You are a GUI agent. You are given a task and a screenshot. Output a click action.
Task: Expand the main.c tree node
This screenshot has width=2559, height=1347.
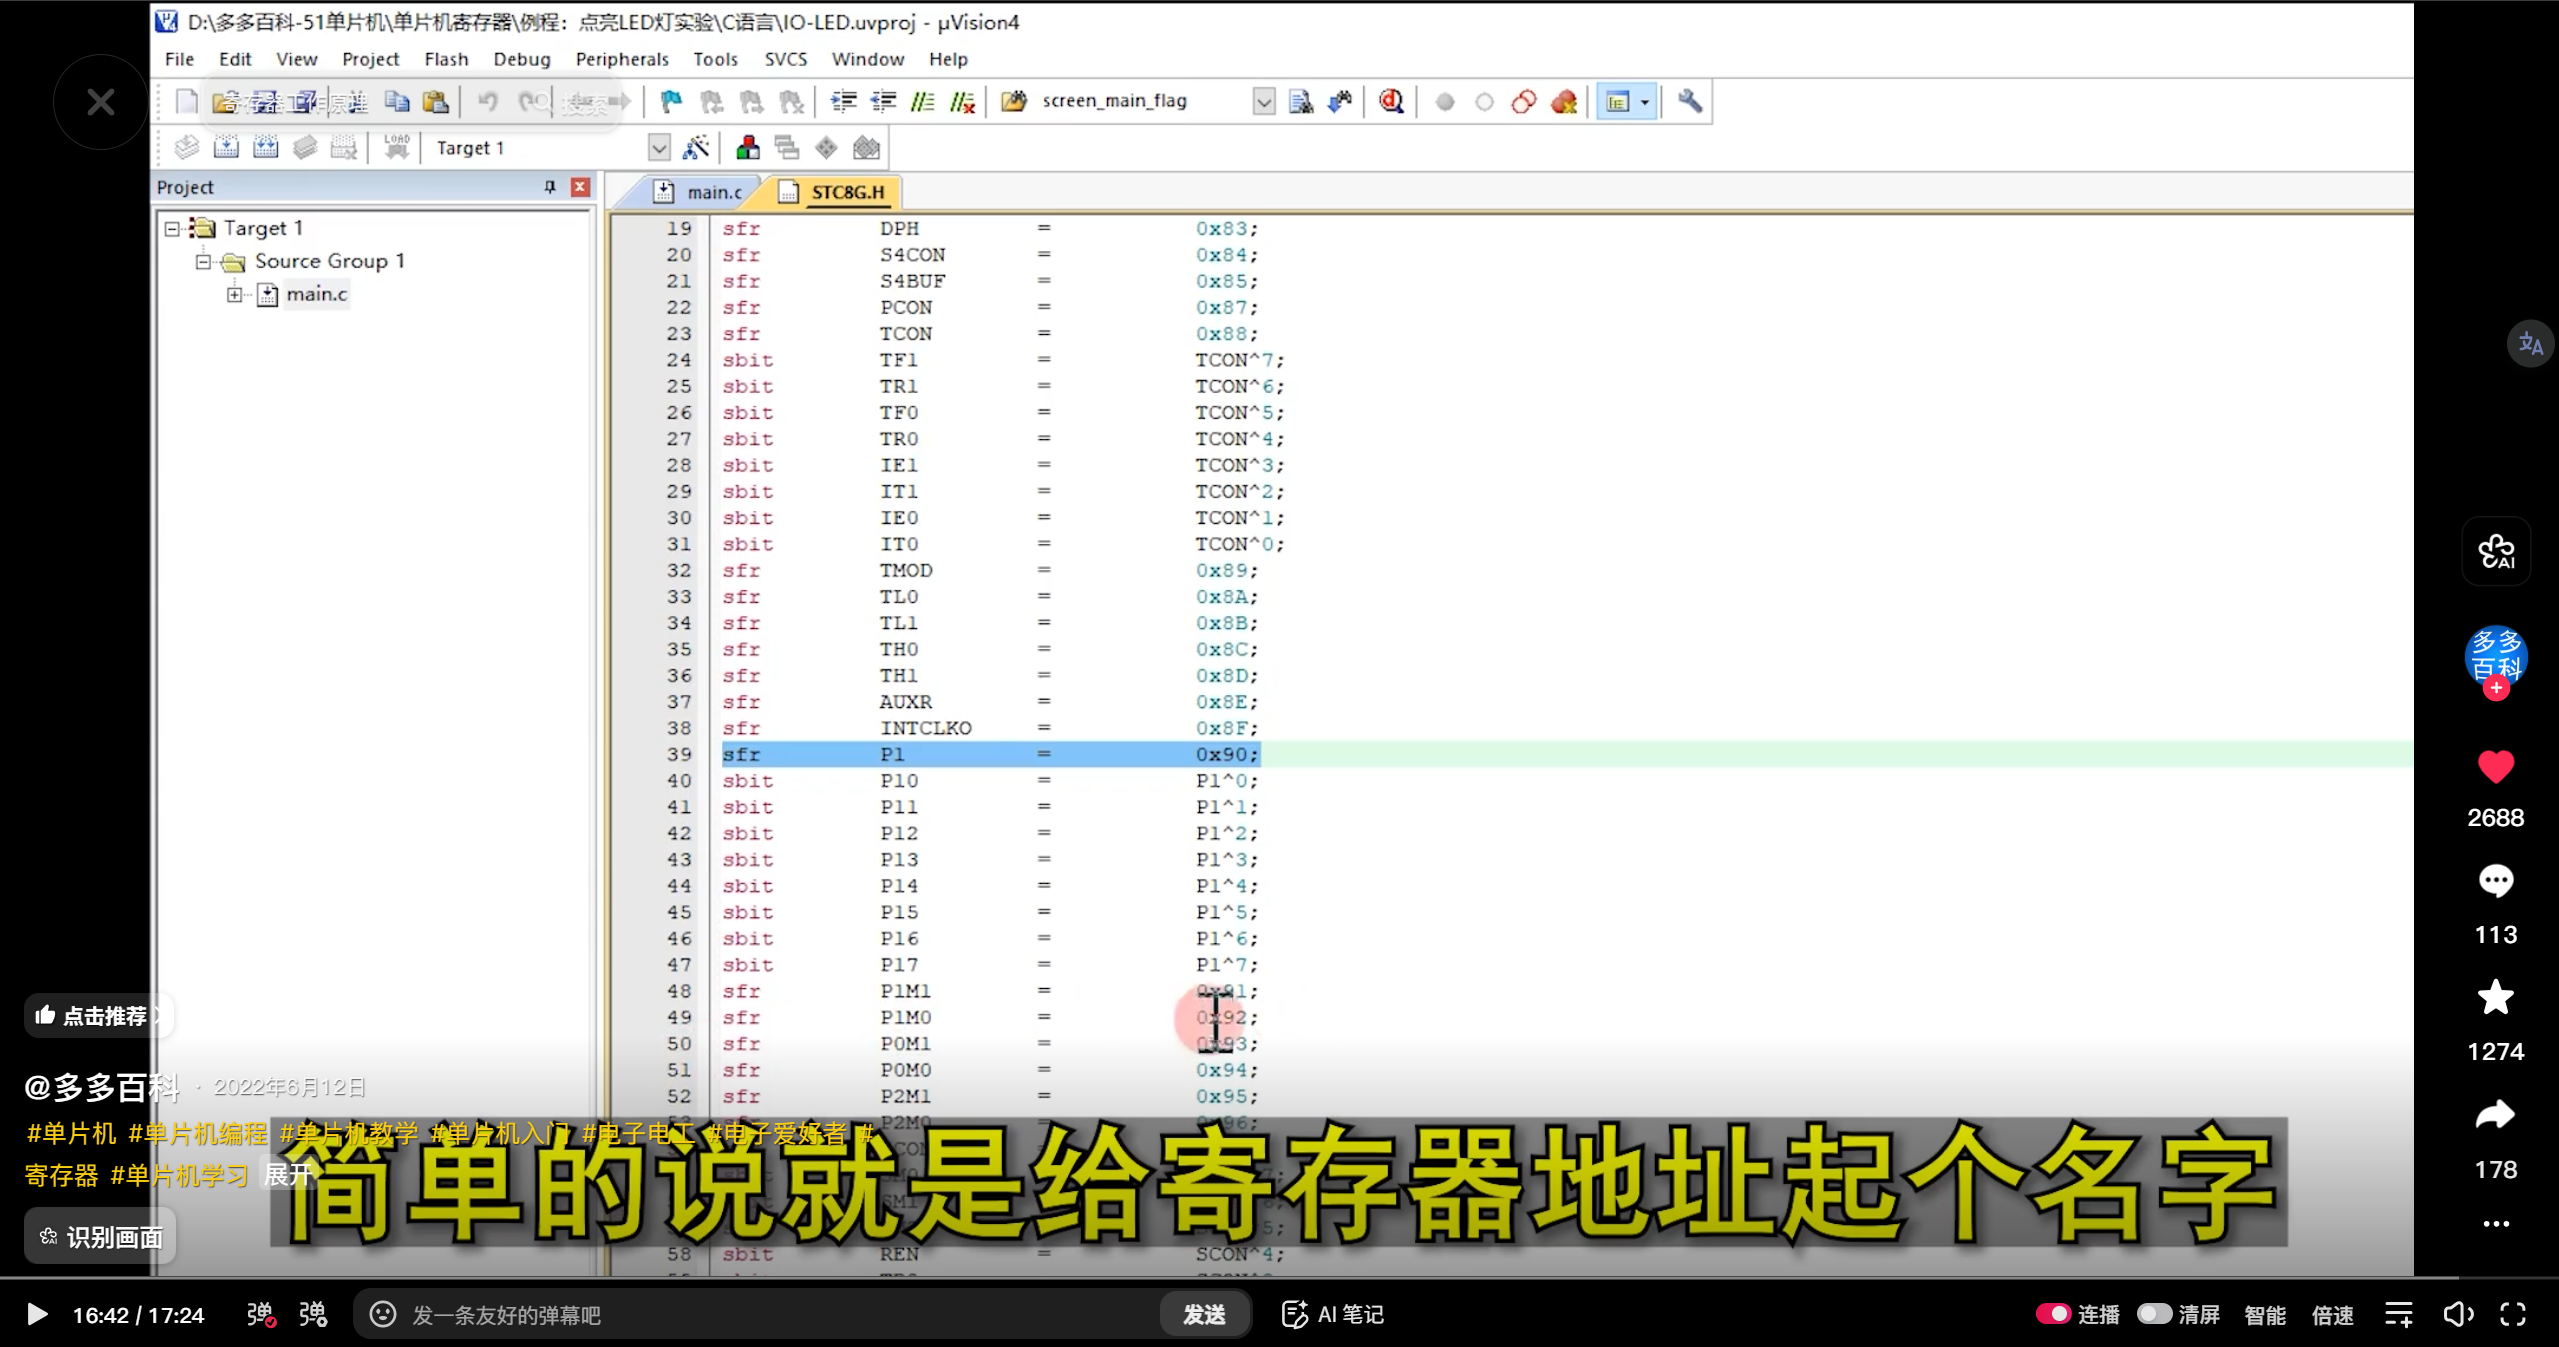(x=233, y=294)
